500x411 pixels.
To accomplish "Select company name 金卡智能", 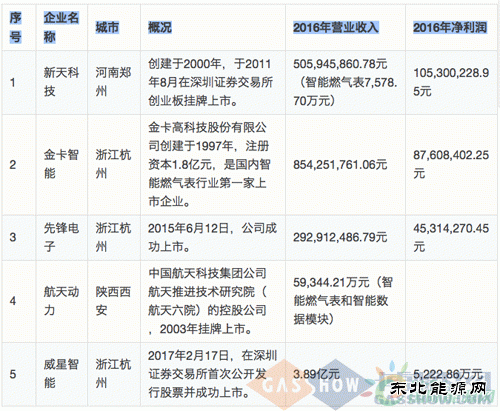I will 61,164.
